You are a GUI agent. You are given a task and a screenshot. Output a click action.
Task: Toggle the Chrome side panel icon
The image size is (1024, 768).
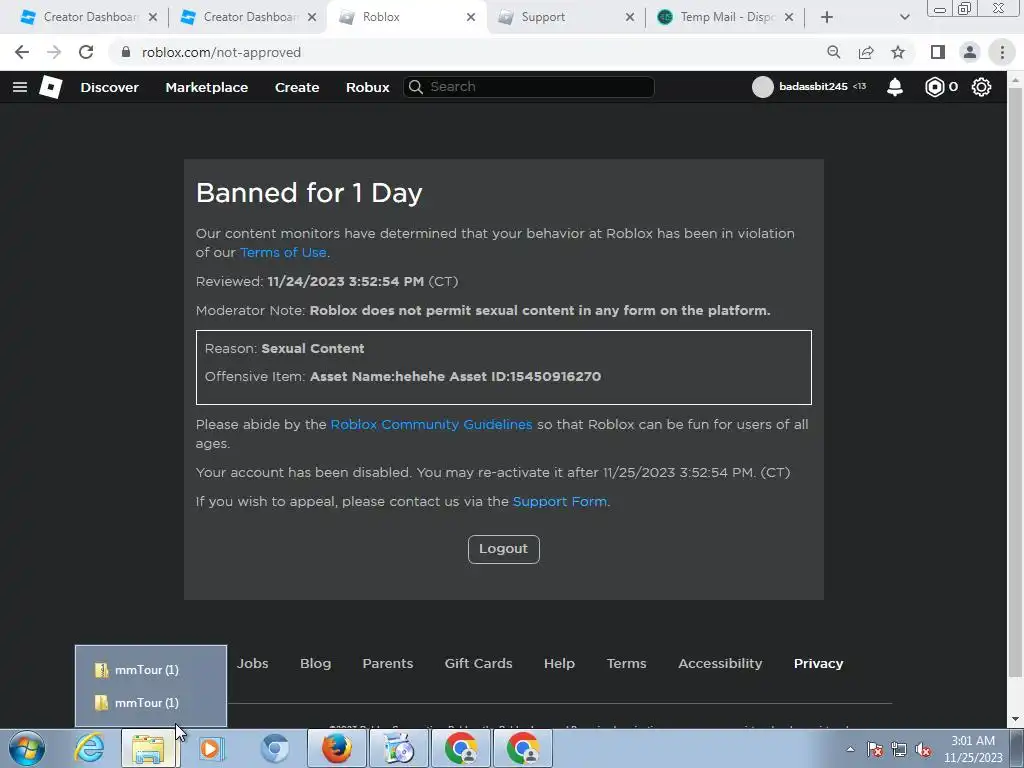[x=938, y=52]
